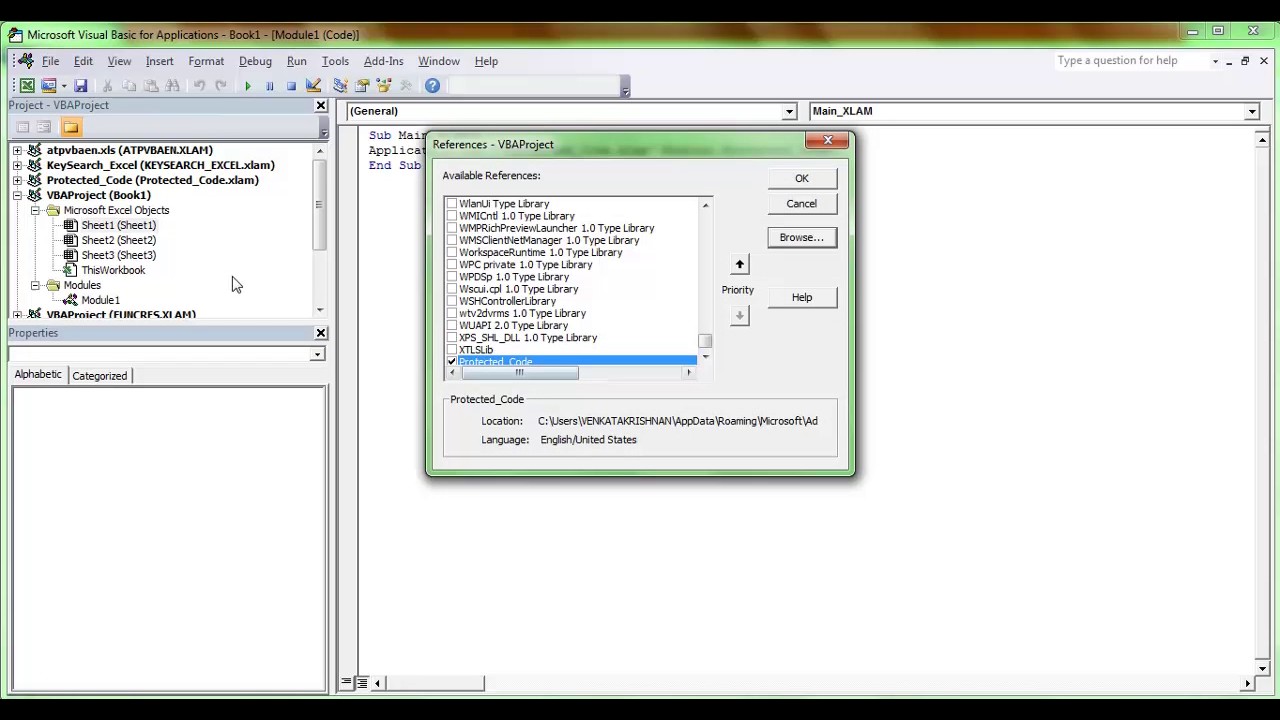Image resolution: width=1280 pixels, height=720 pixels.
Task: Click the references list horizontal scrollbar thumb
Action: pos(519,373)
